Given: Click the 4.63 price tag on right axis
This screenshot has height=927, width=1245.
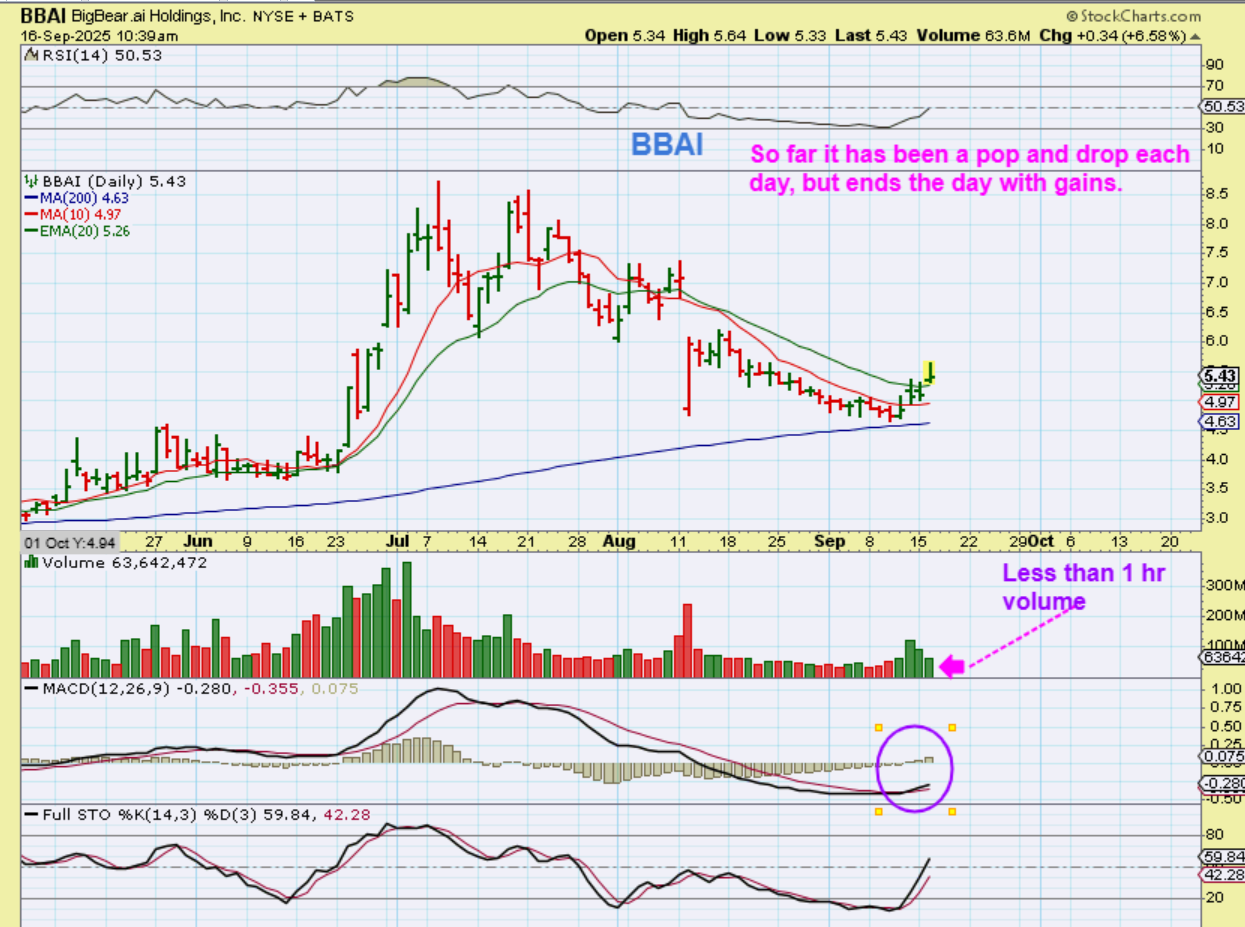Looking at the screenshot, I should pos(1221,422).
